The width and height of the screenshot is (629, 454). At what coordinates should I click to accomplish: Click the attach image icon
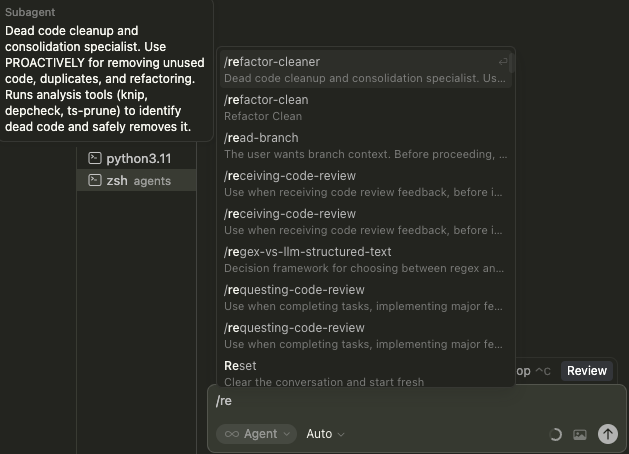point(580,434)
